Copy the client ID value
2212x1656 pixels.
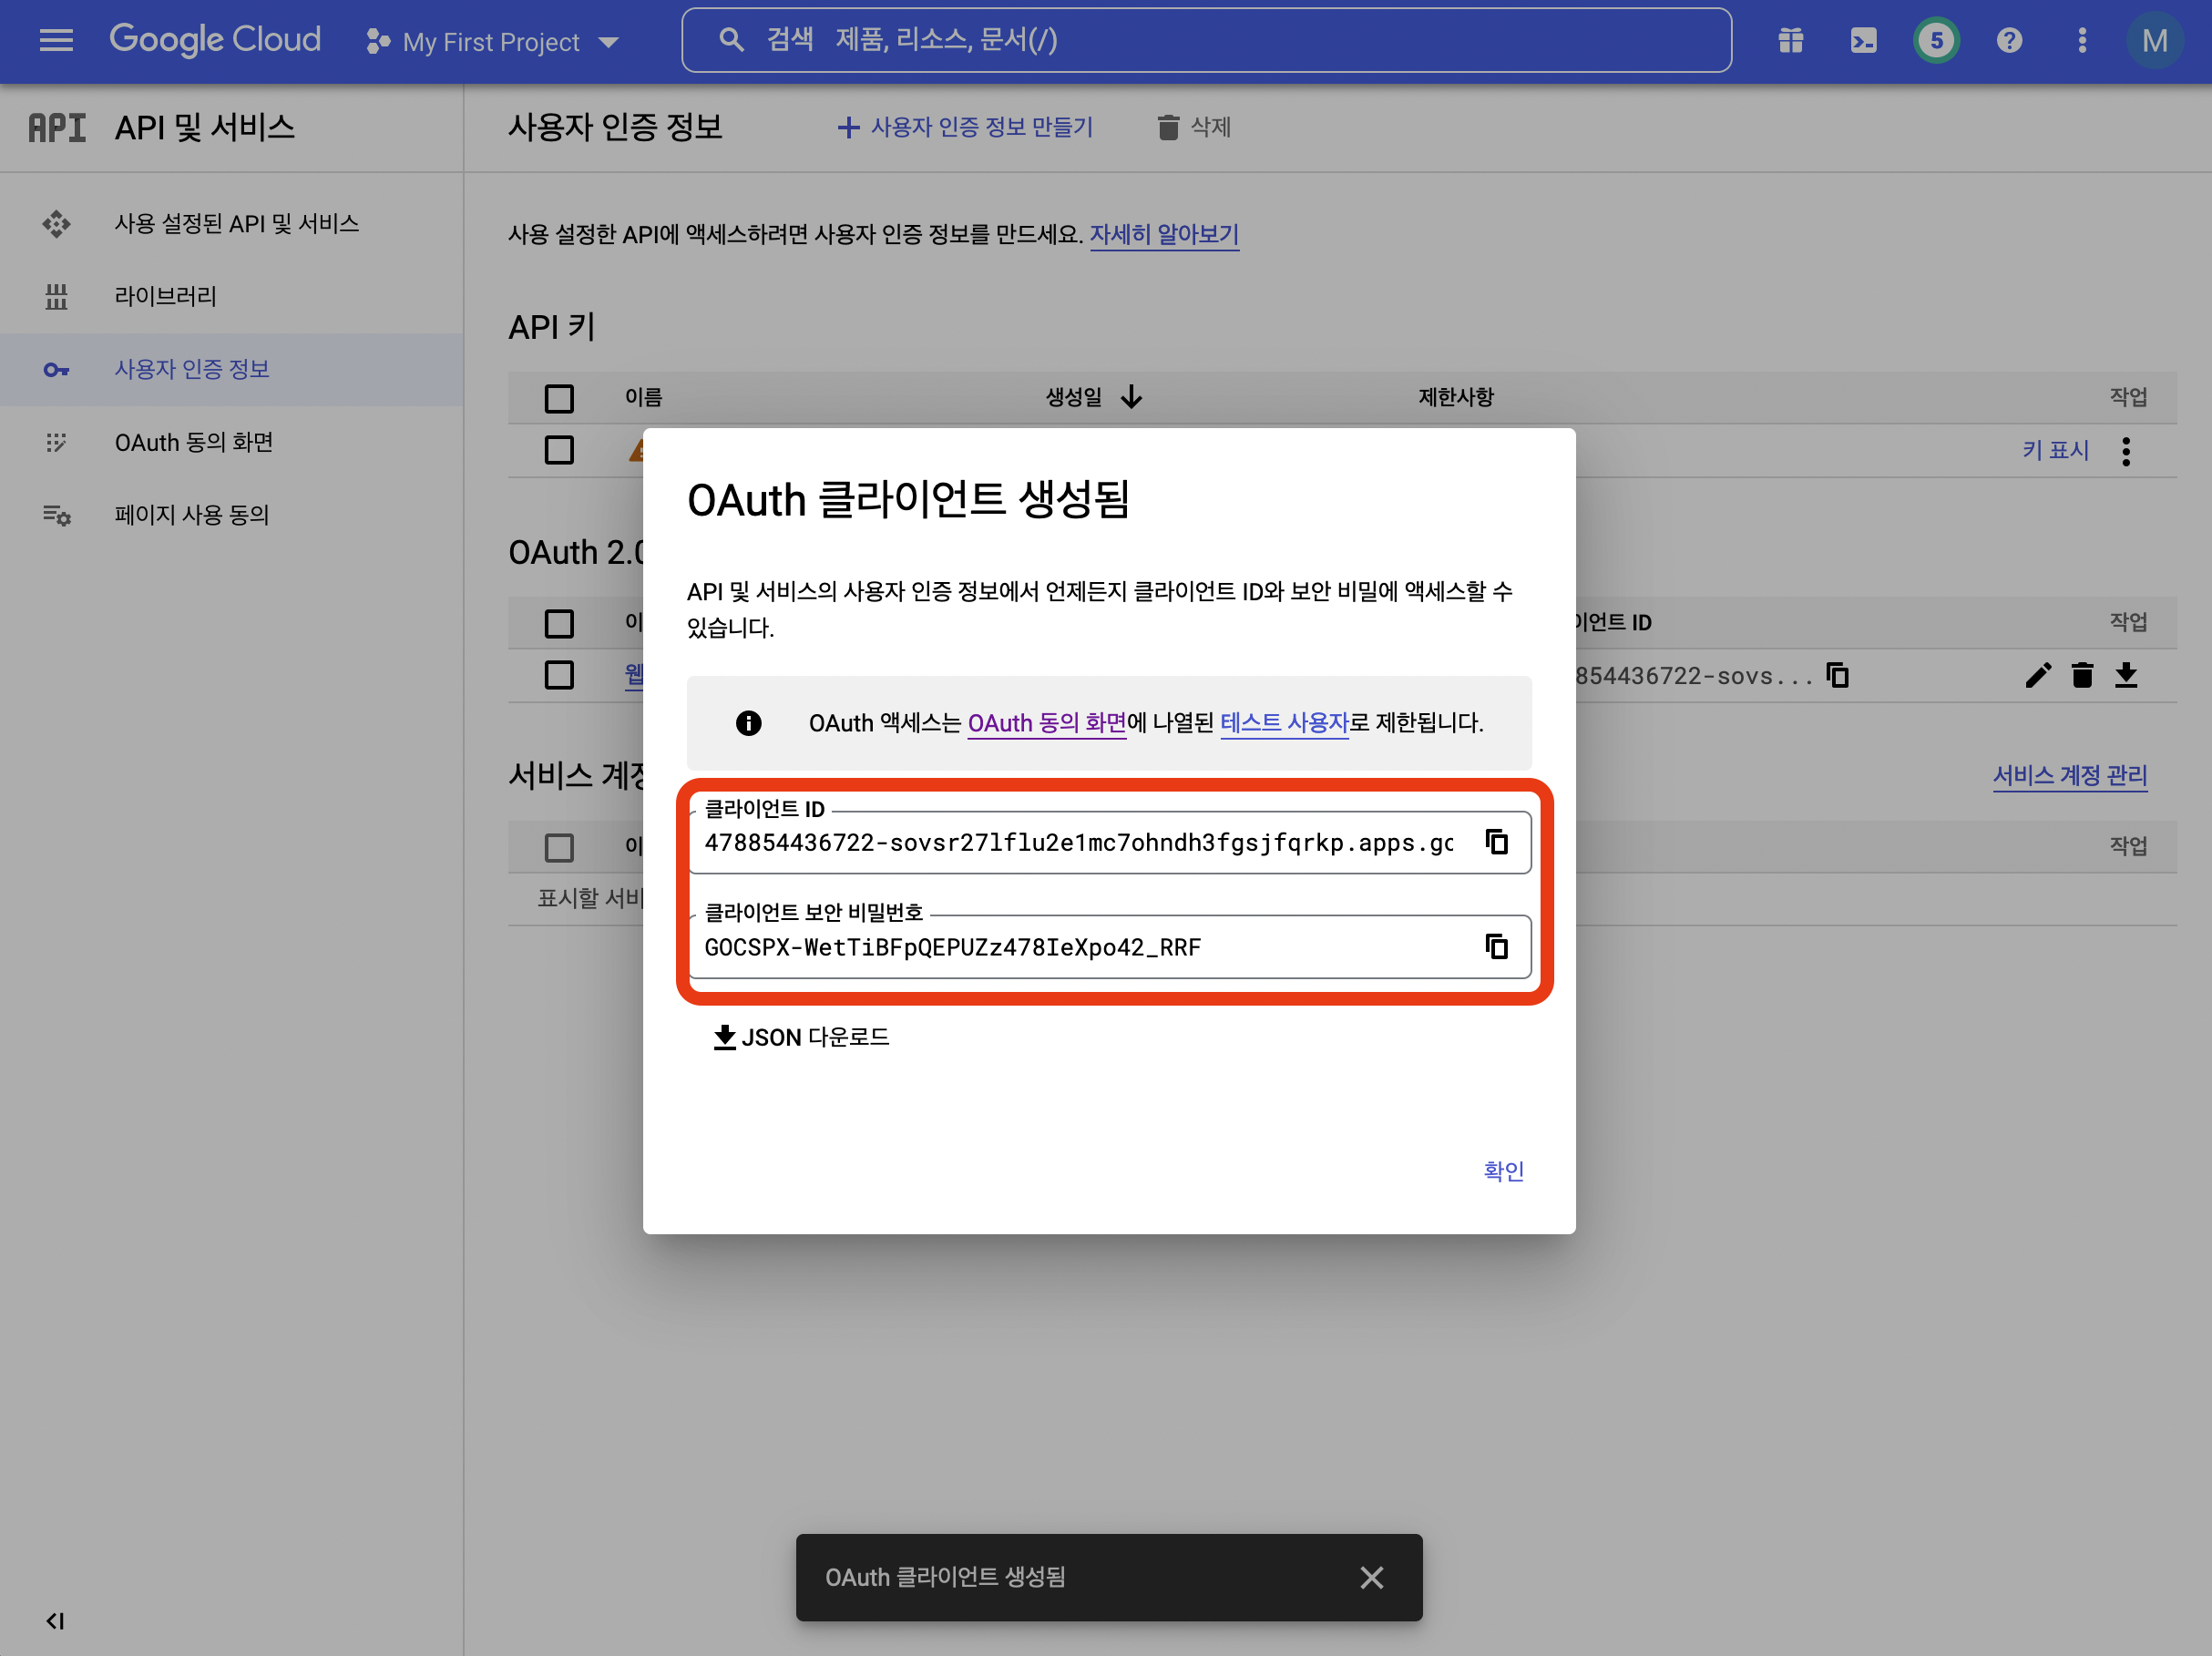[1496, 842]
